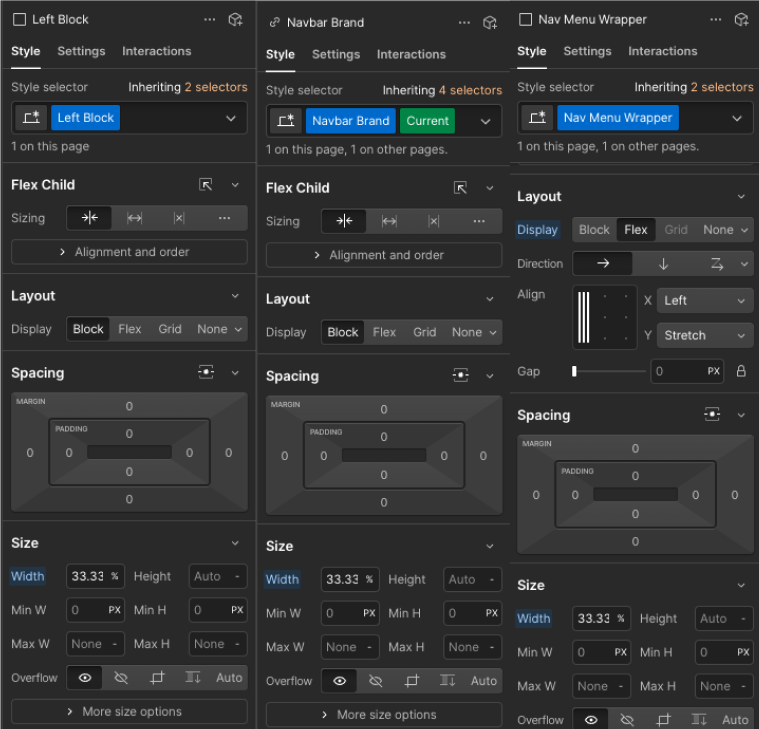Select grow sizing in Left Block Flex Child
The height and width of the screenshot is (729, 759).
tap(134, 218)
